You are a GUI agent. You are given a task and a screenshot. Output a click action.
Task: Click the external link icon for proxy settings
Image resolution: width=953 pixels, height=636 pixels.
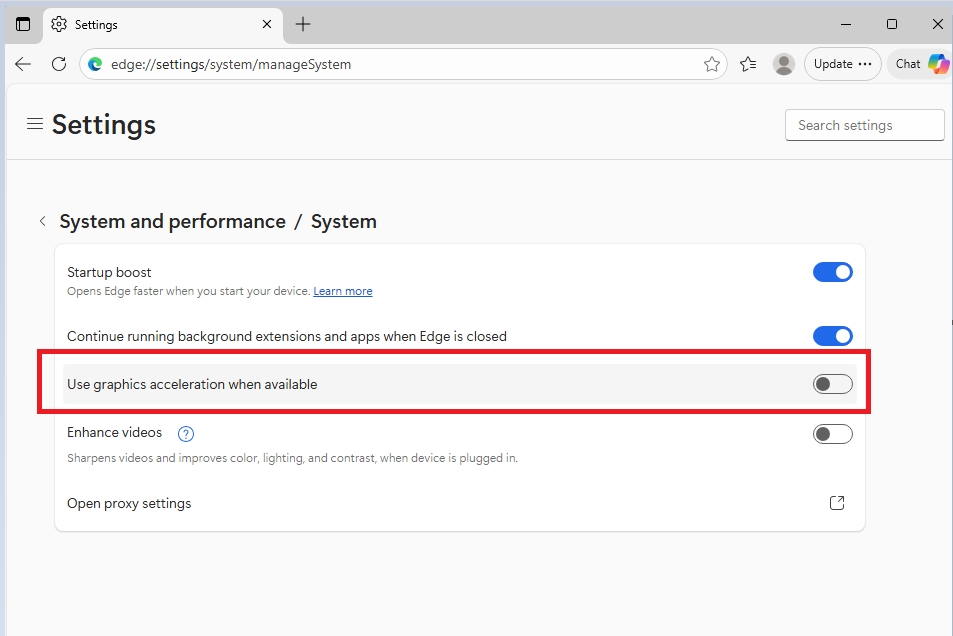pyautogui.click(x=837, y=503)
